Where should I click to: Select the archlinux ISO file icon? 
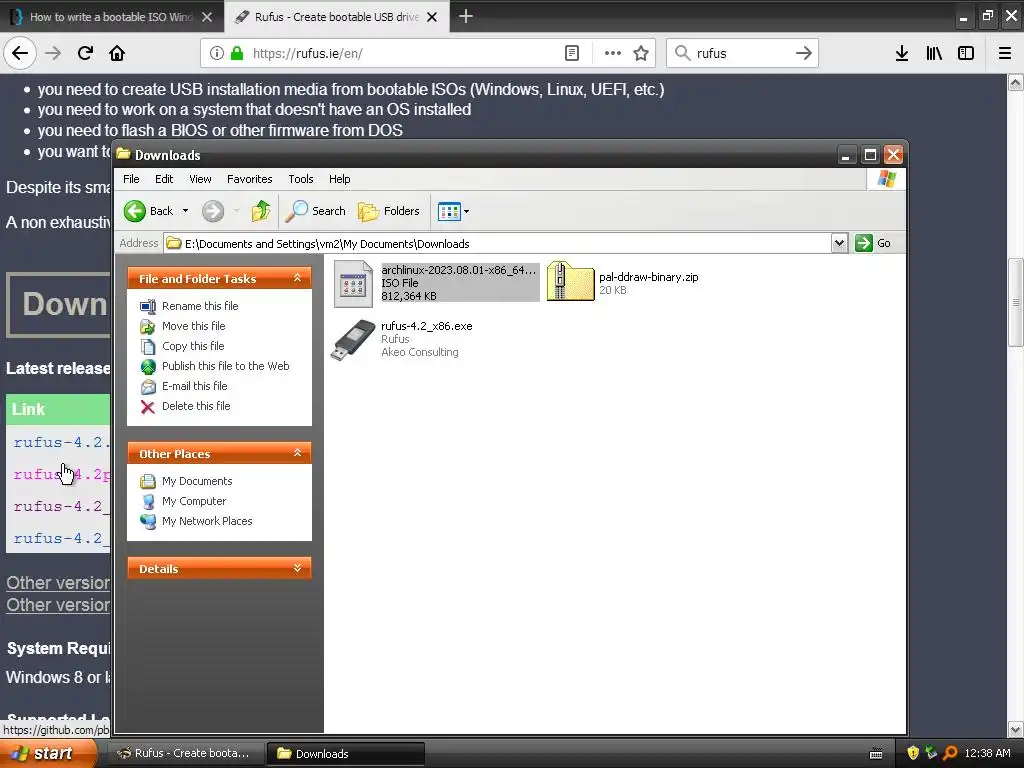click(x=353, y=283)
